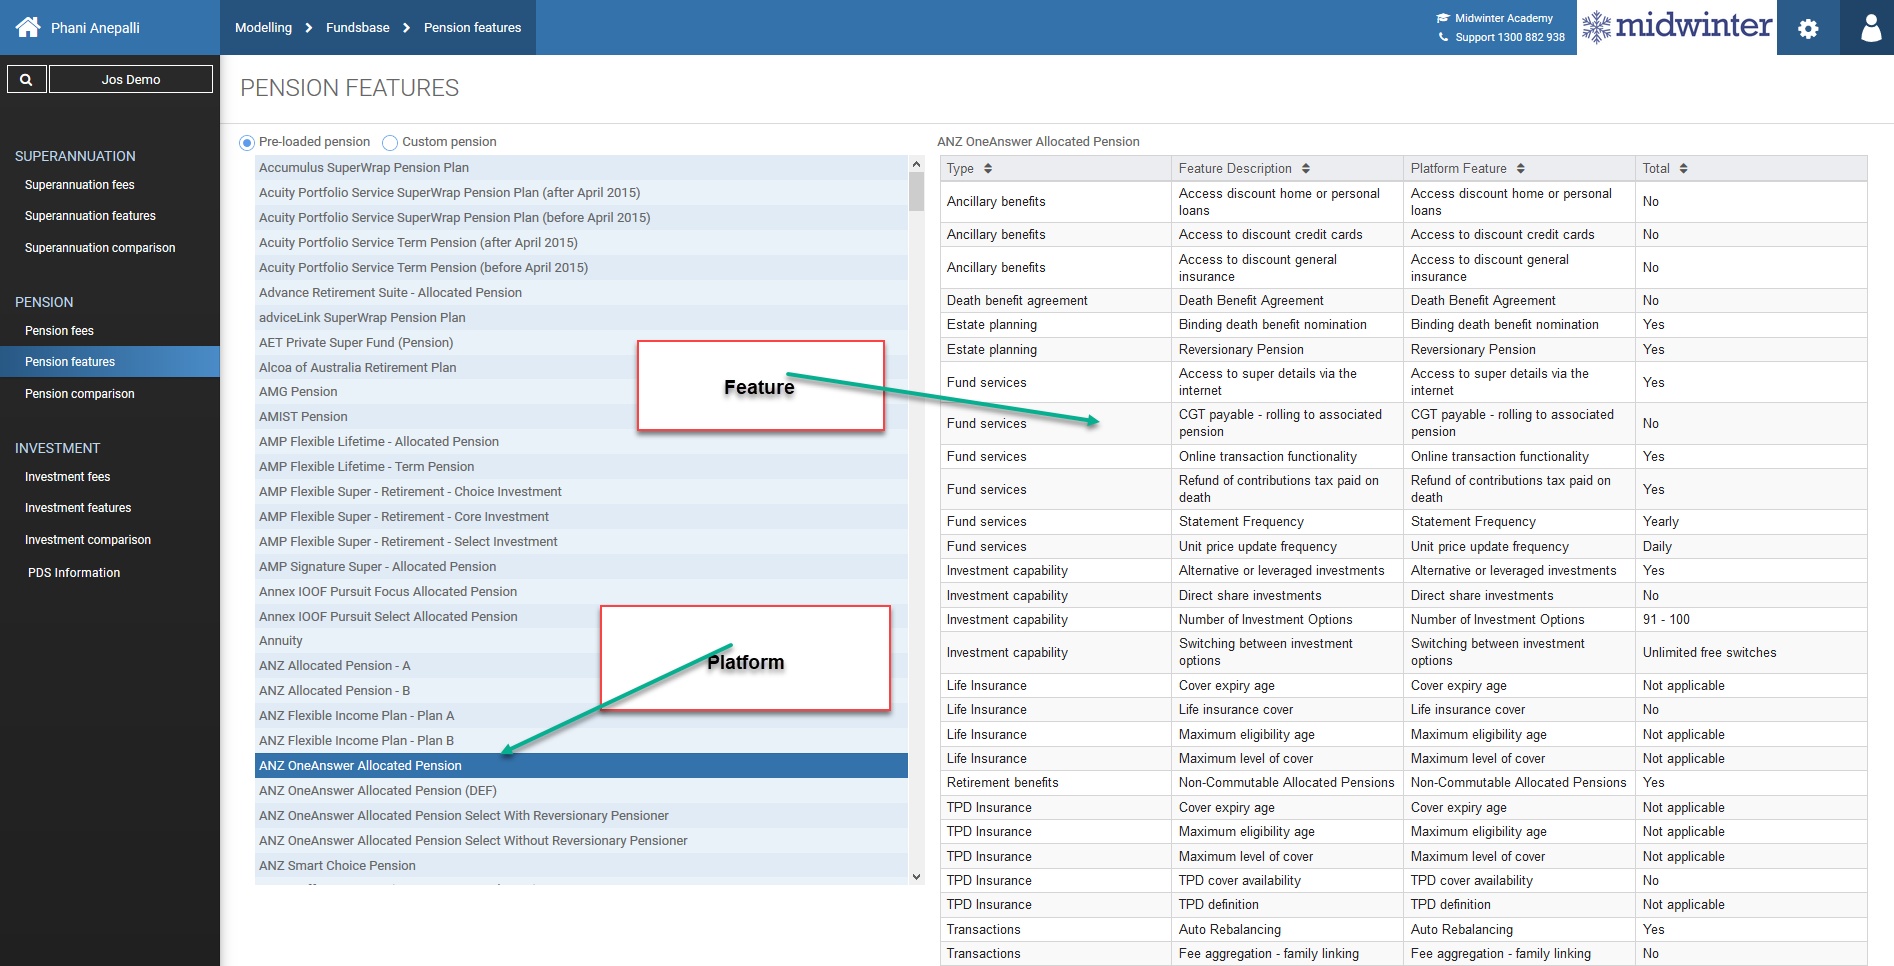Open Superannuation fees in sidebar

click(80, 185)
